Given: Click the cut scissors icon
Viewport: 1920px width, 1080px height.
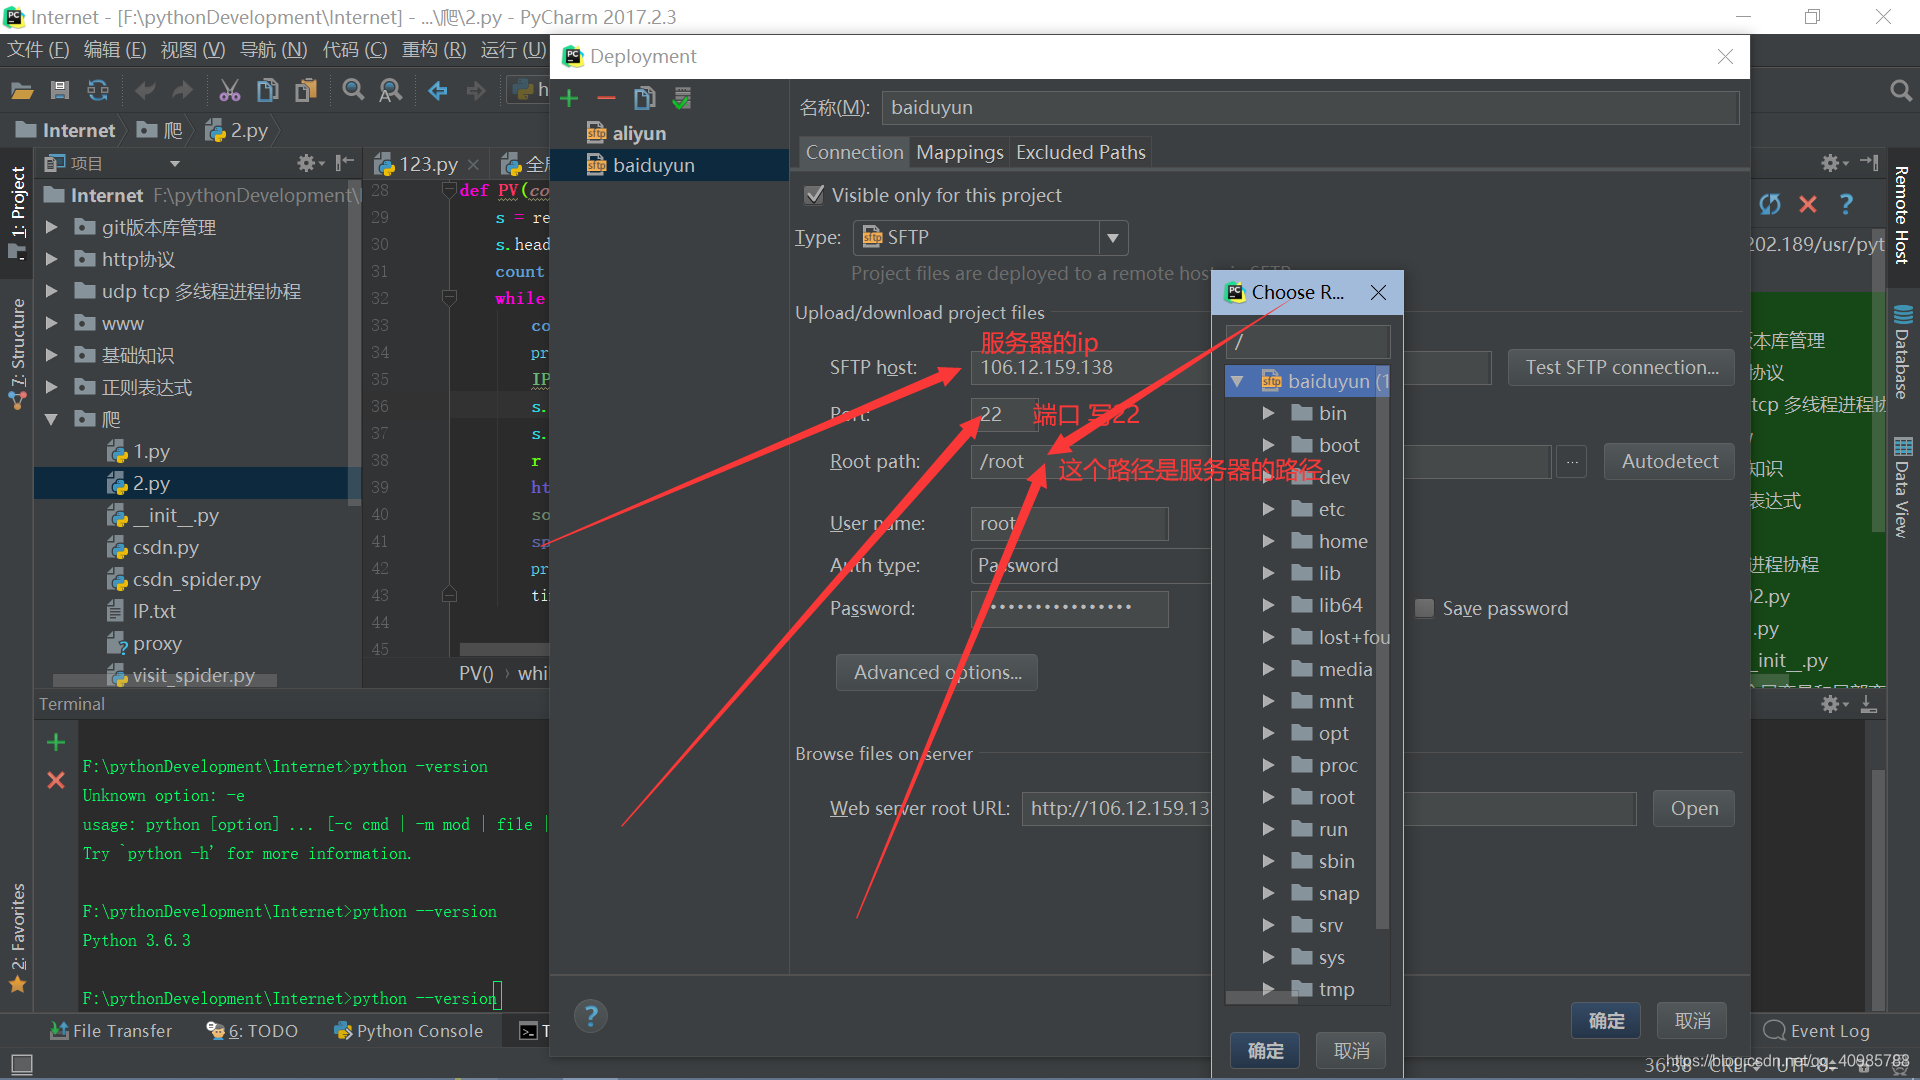Looking at the screenshot, I should coord(230,91).
